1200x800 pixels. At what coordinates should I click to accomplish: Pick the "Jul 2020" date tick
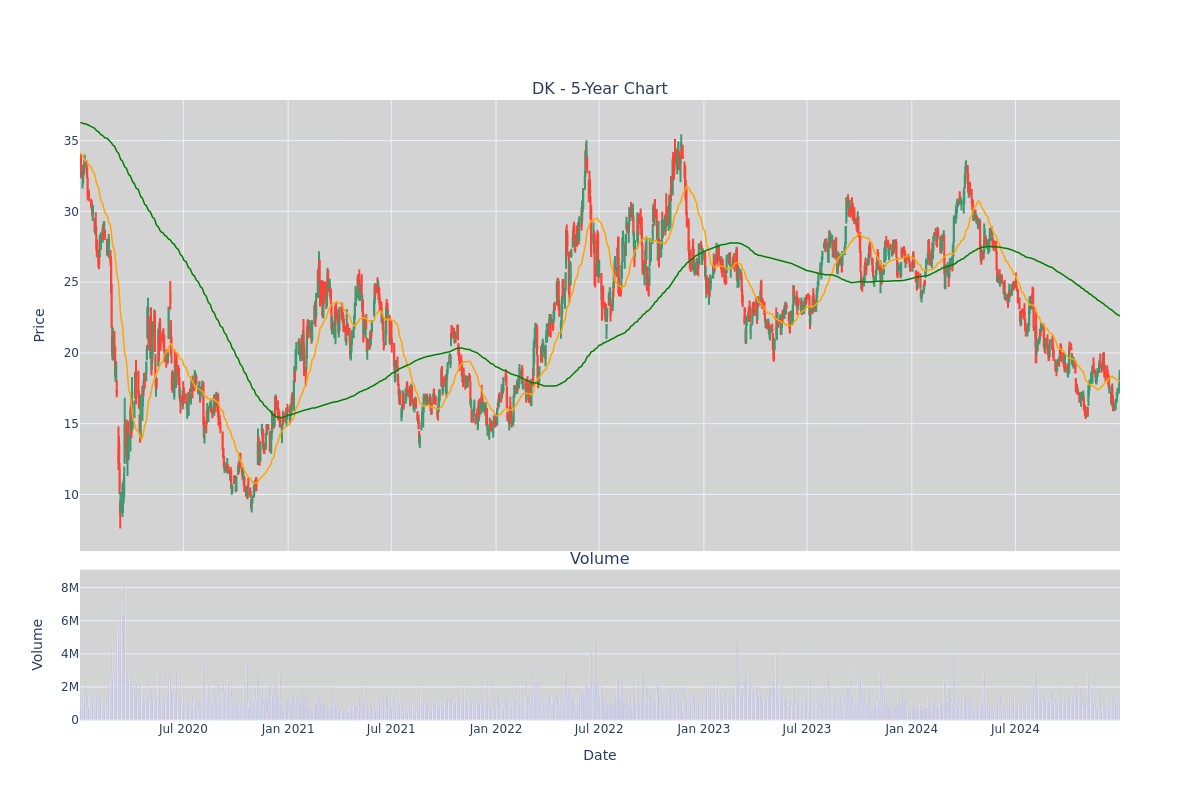pyautogui.click(x=183, y=729)
